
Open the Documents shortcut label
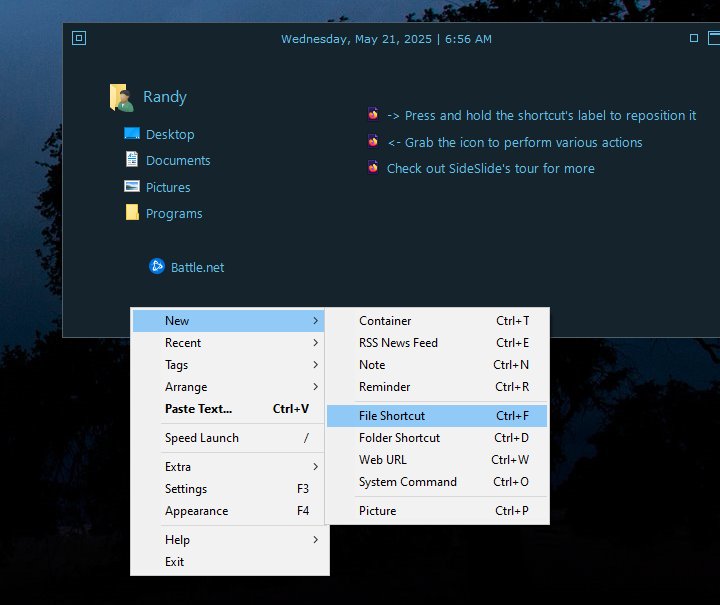(178, 161)
